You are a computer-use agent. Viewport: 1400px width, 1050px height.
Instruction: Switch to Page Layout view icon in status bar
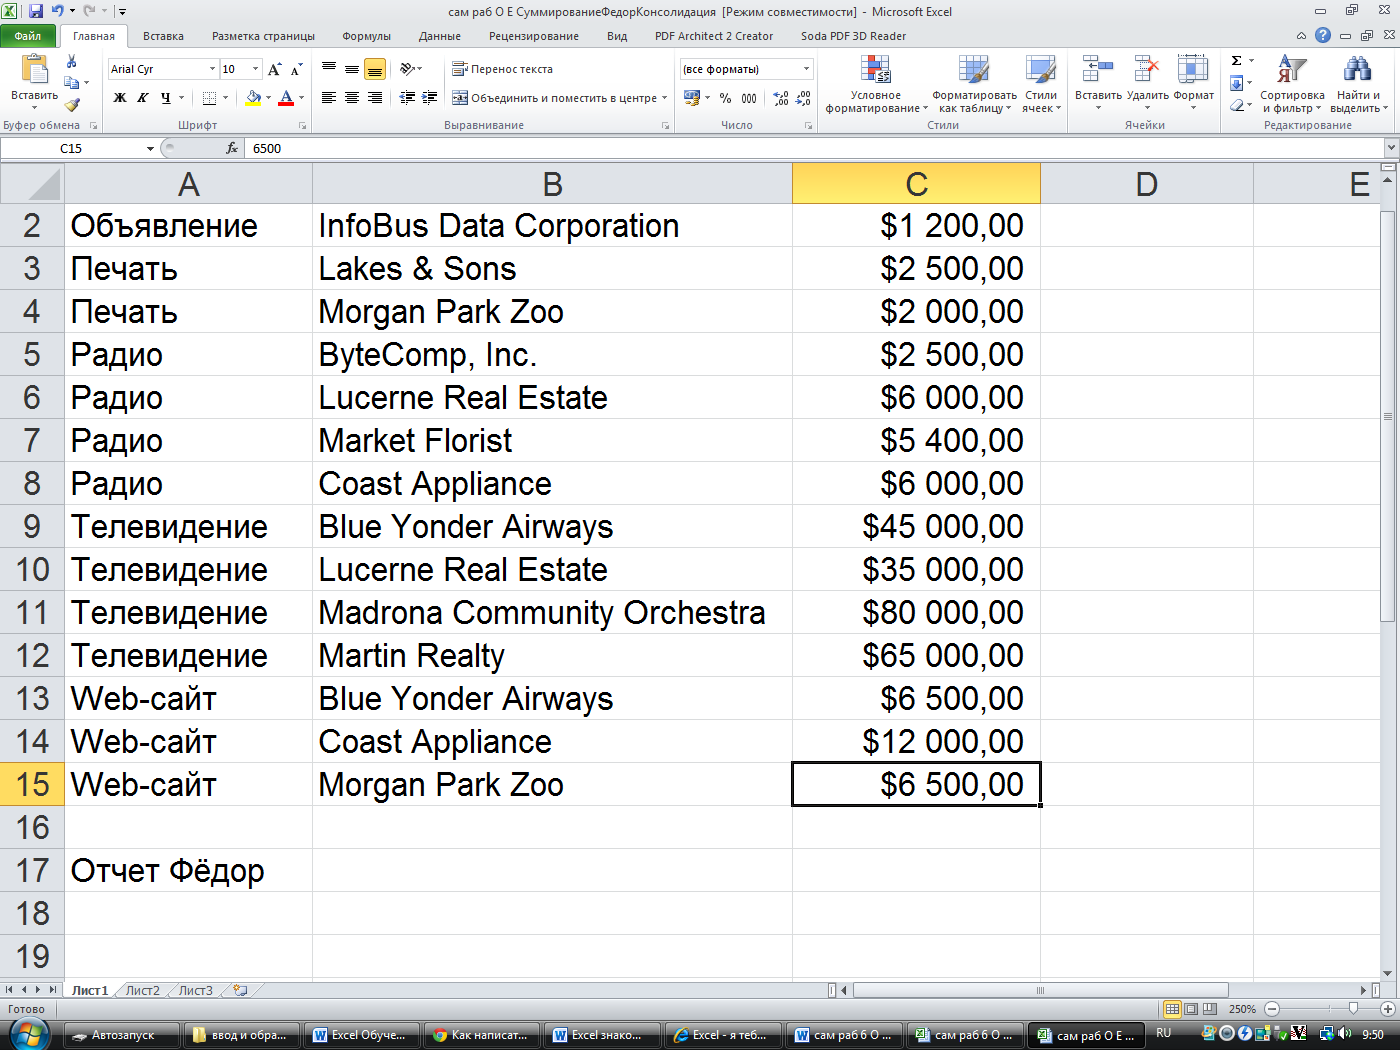[x=1191, y=1009]
